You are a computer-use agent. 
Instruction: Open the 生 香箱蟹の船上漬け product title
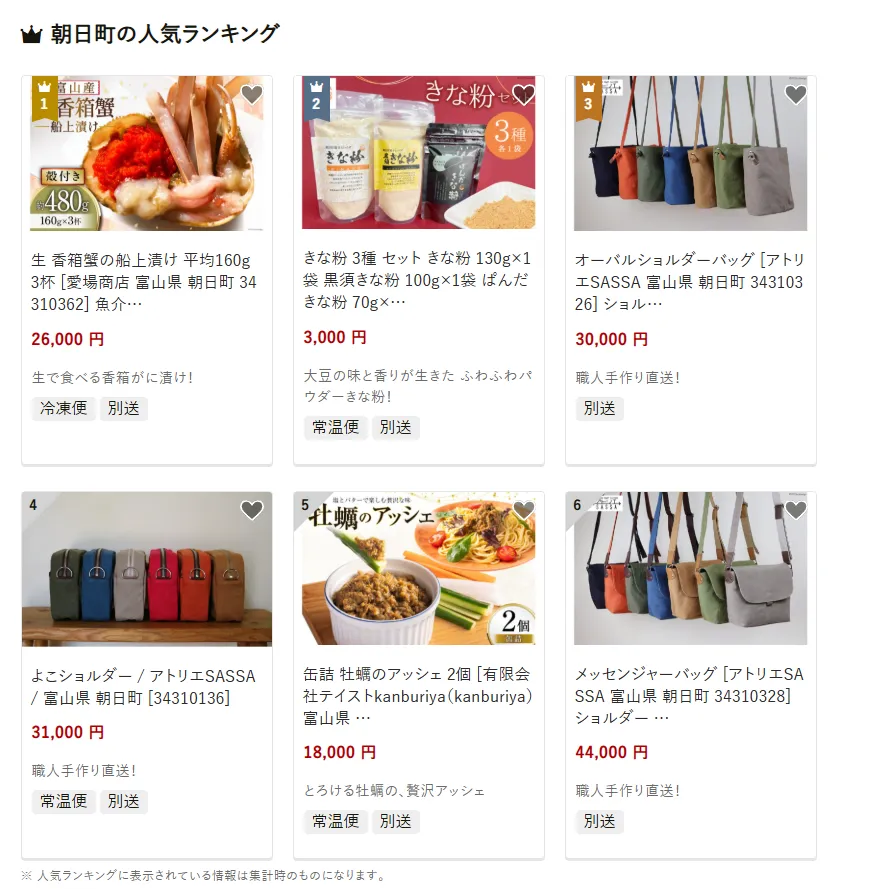point(143,282)
